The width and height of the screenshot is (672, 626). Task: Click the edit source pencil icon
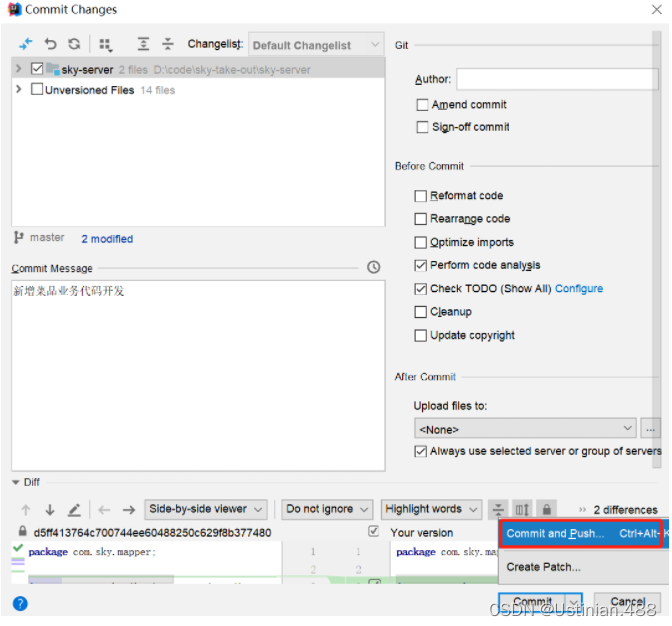(74, 510)
